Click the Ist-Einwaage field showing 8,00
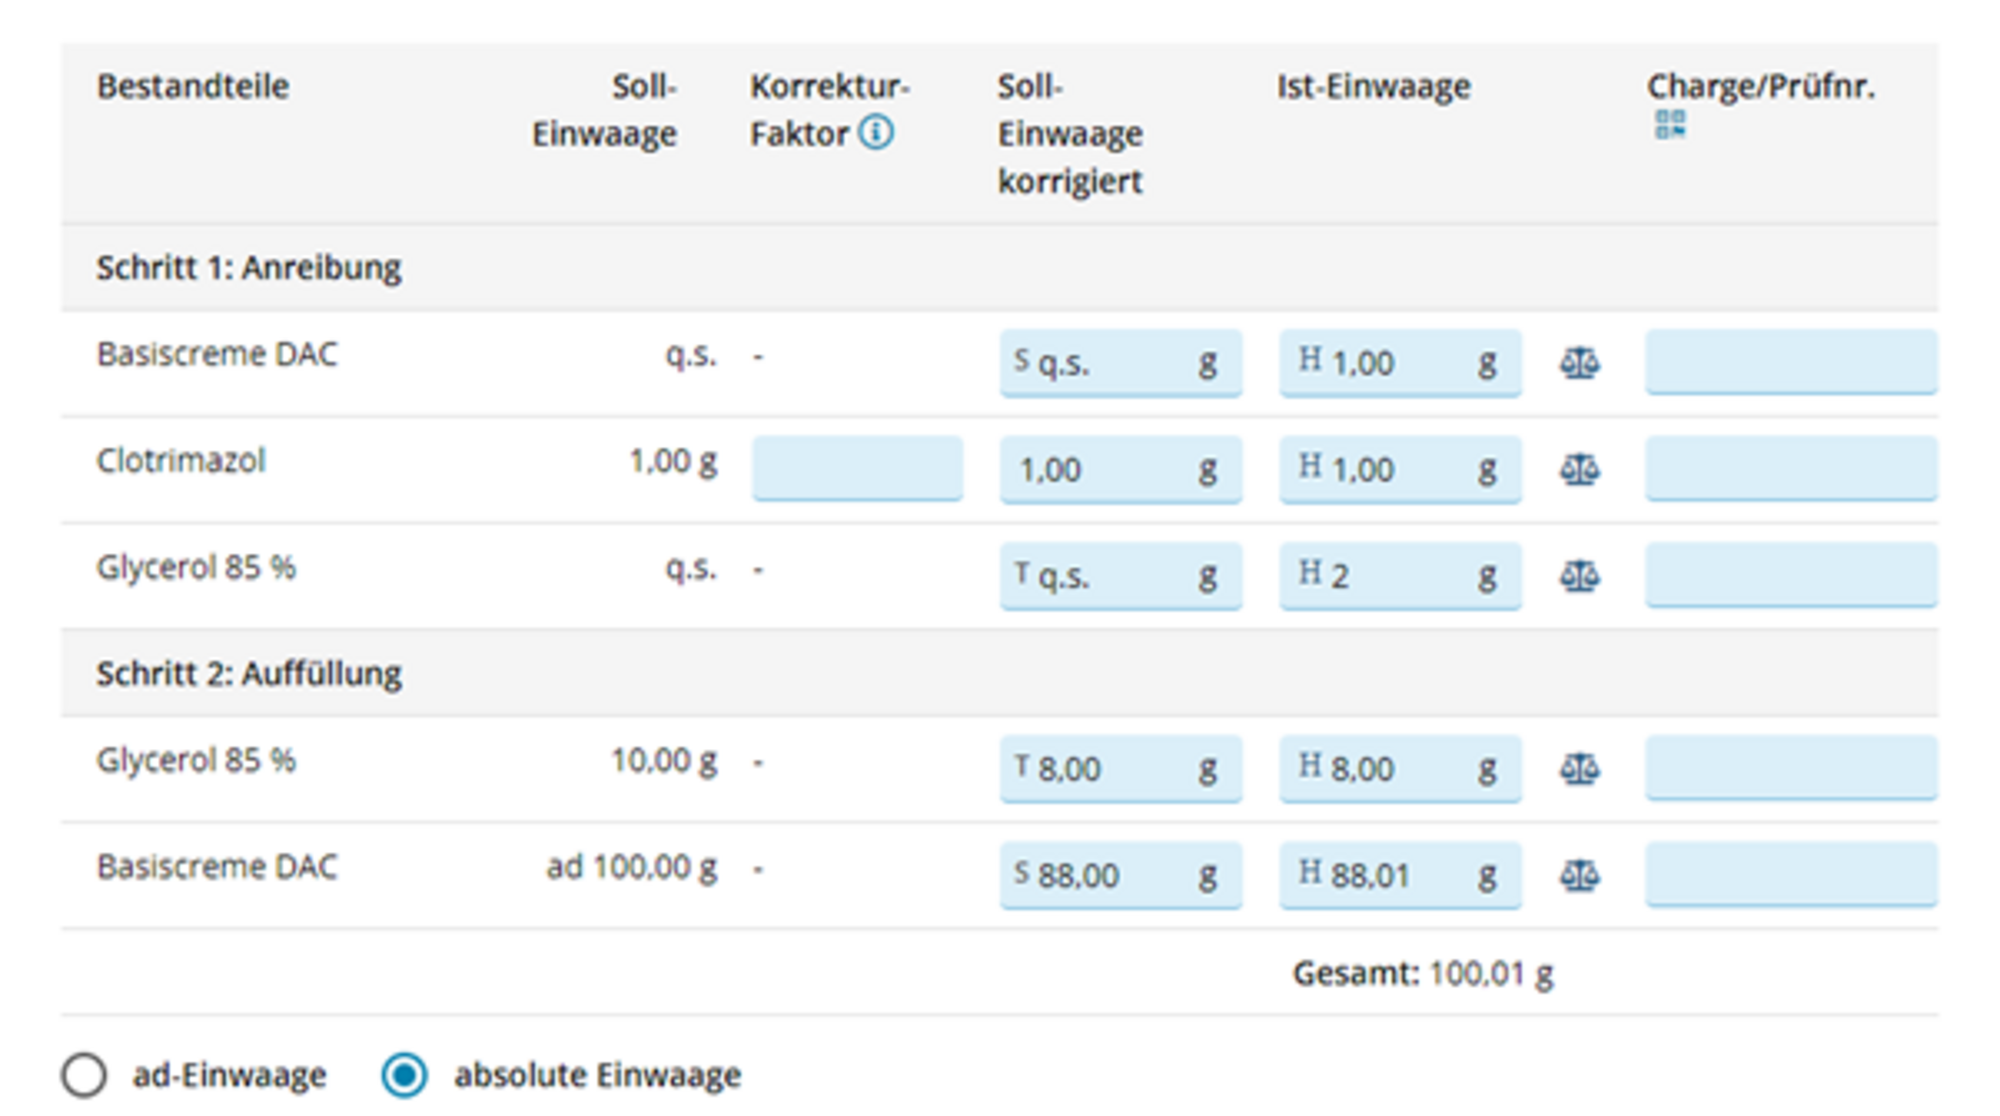The height and width of the screenshot is (1116, 2000). [x=1398, y=768]
